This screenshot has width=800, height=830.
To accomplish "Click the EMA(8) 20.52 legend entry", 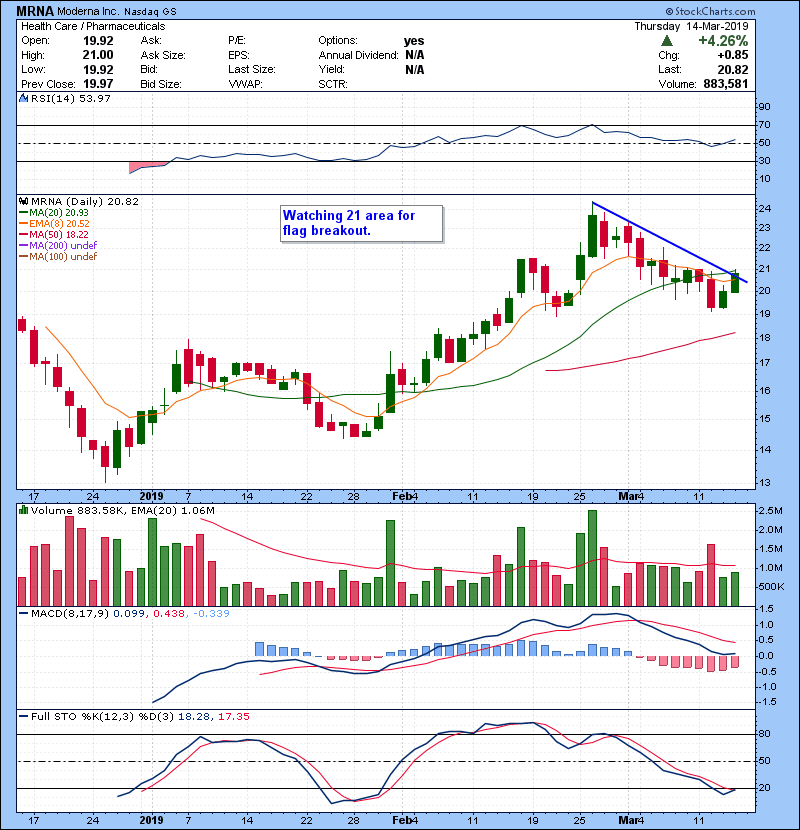I will coord(59,223).
